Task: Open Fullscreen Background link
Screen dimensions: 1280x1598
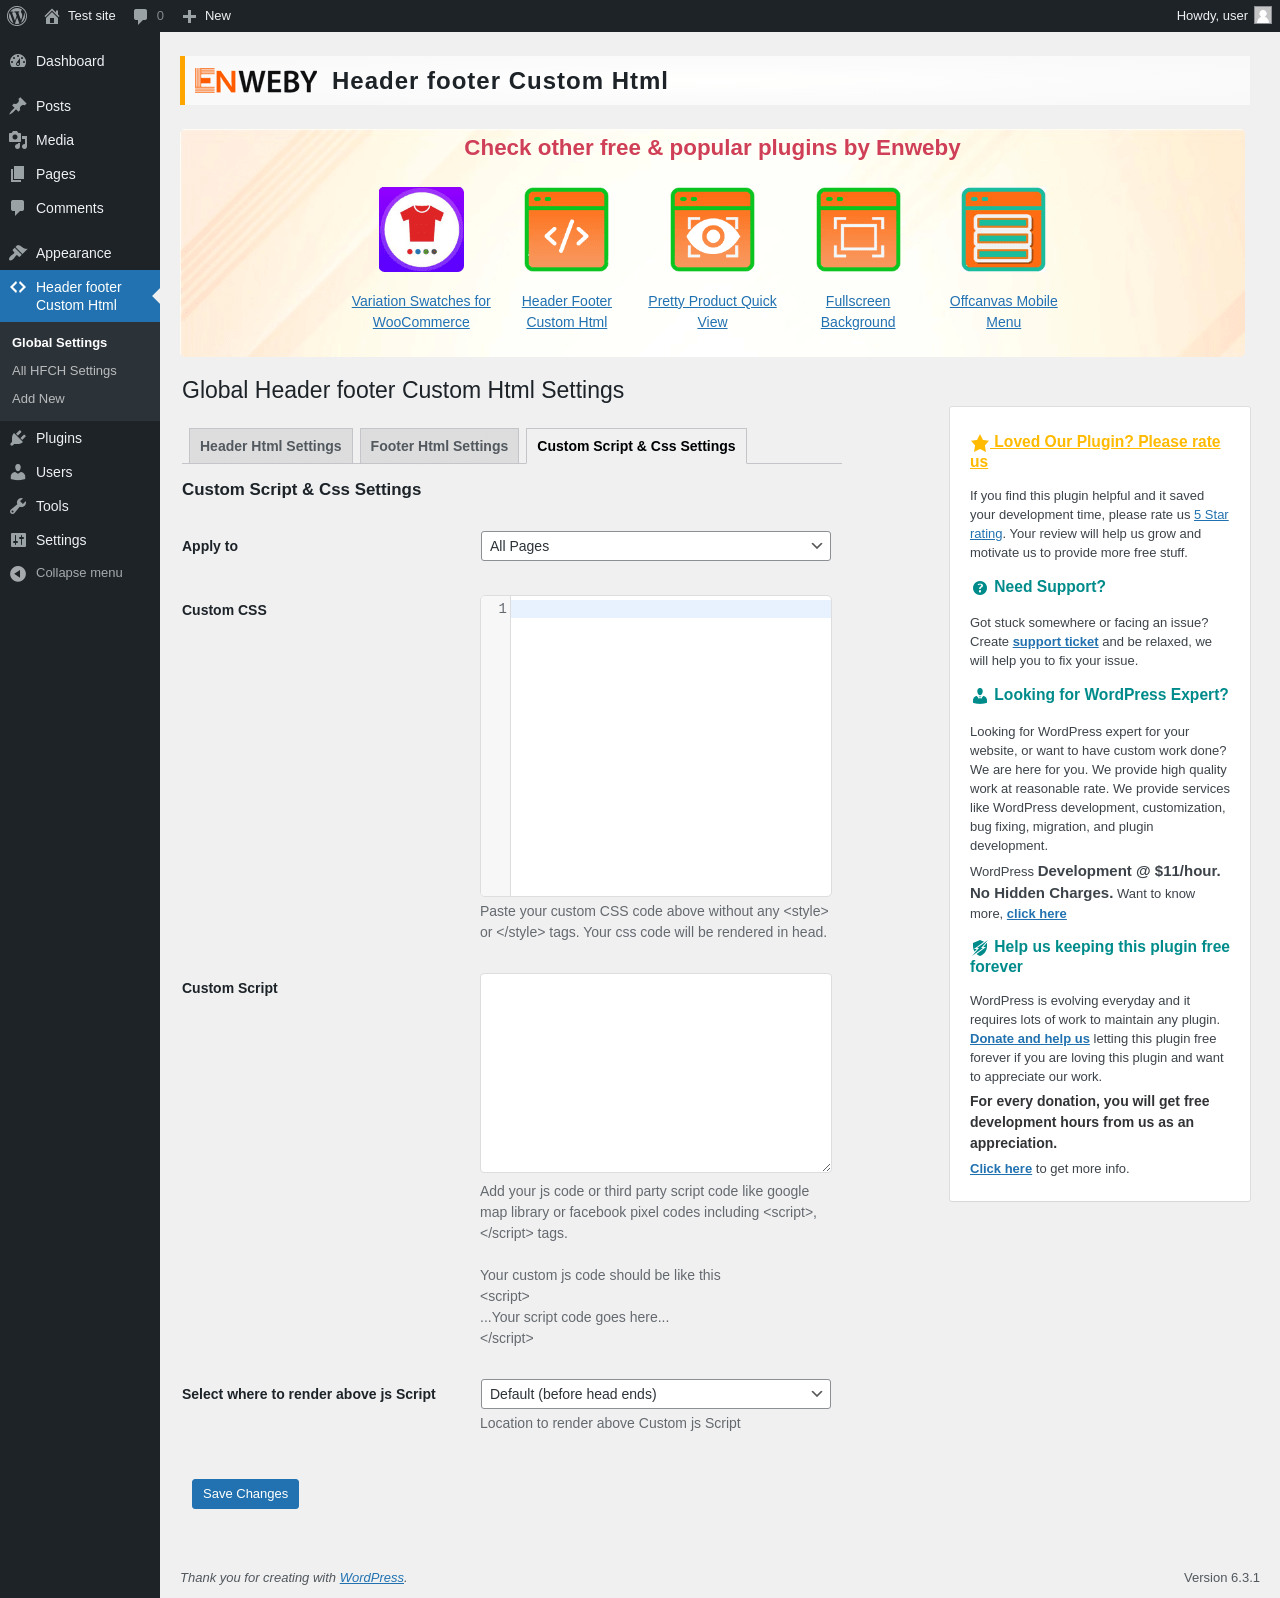Action: 858,312
